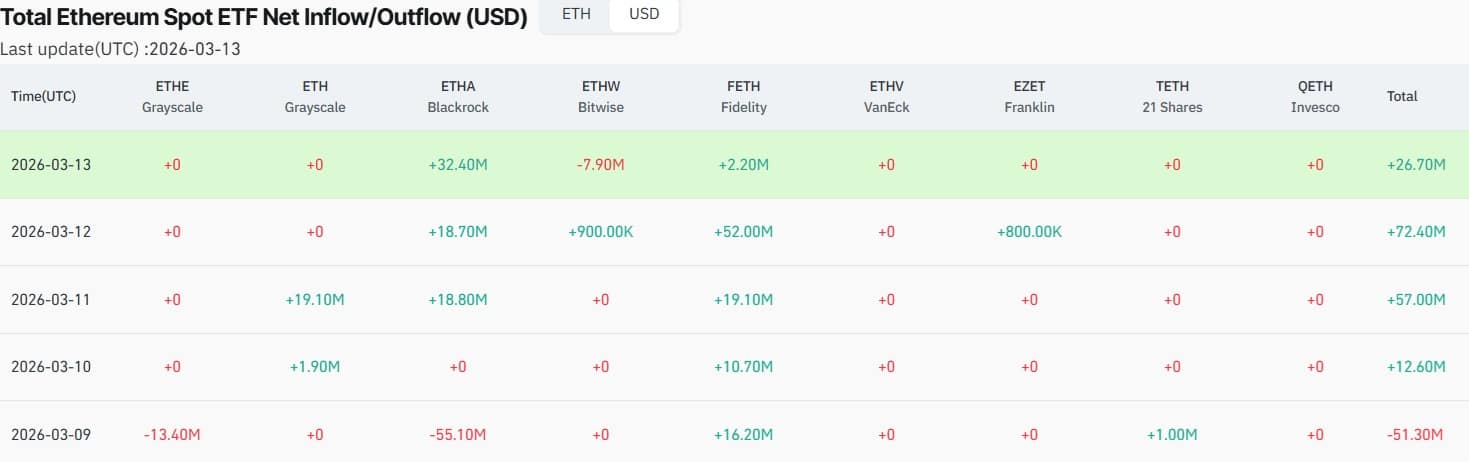Select the USD unit toggle
The image size is (1469, 462).
[x=644, y=15]
